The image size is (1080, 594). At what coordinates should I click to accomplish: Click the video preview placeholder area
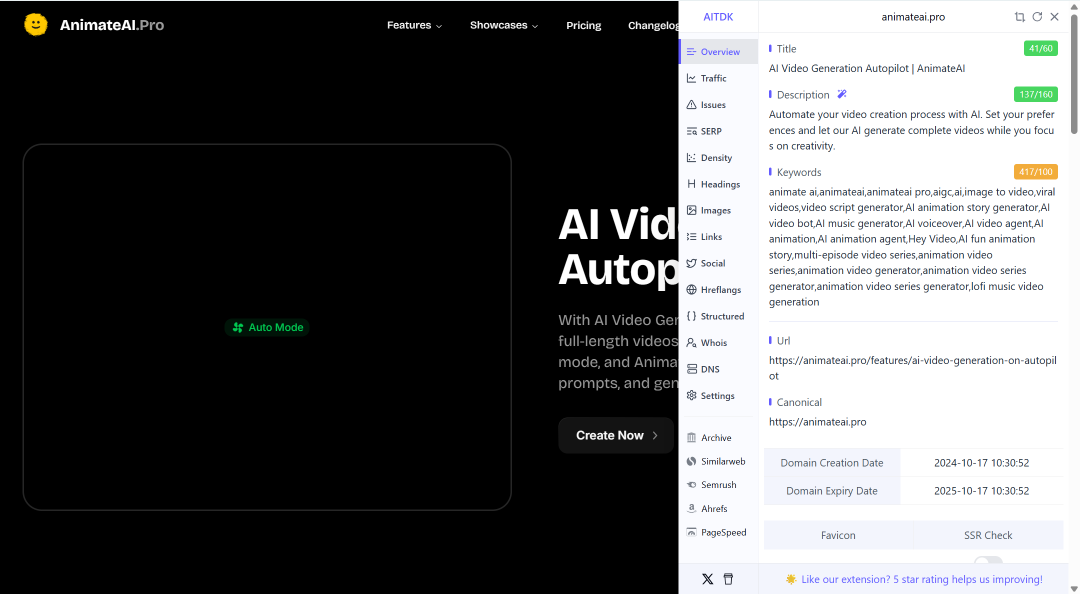[x=267, y=327]
